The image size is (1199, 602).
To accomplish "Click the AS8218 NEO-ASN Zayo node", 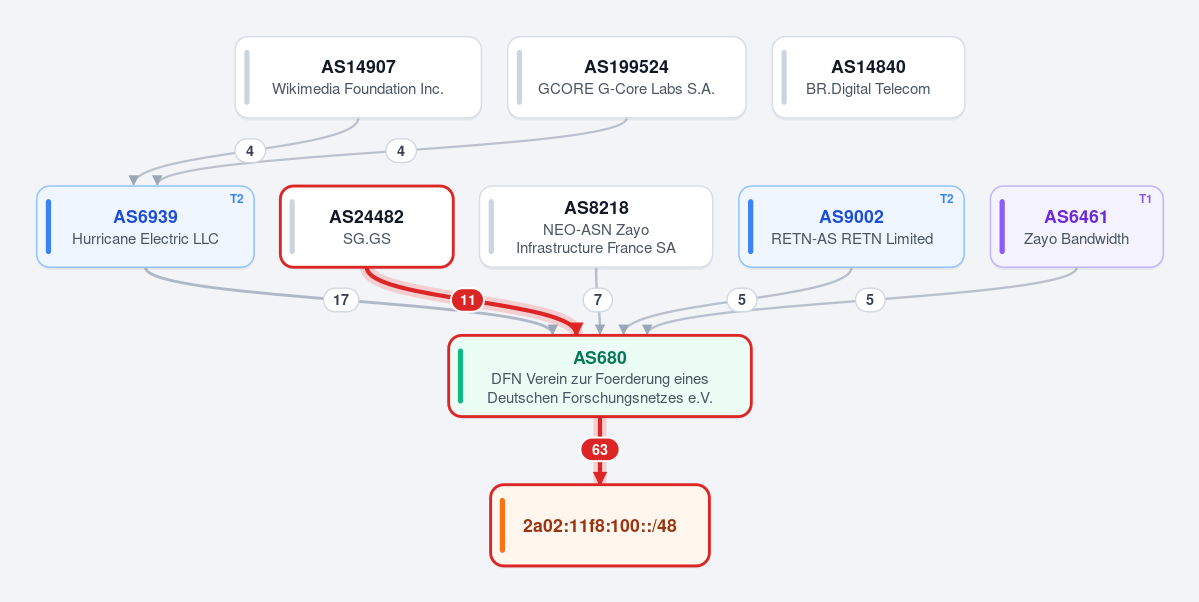I will tap(596, 227).
